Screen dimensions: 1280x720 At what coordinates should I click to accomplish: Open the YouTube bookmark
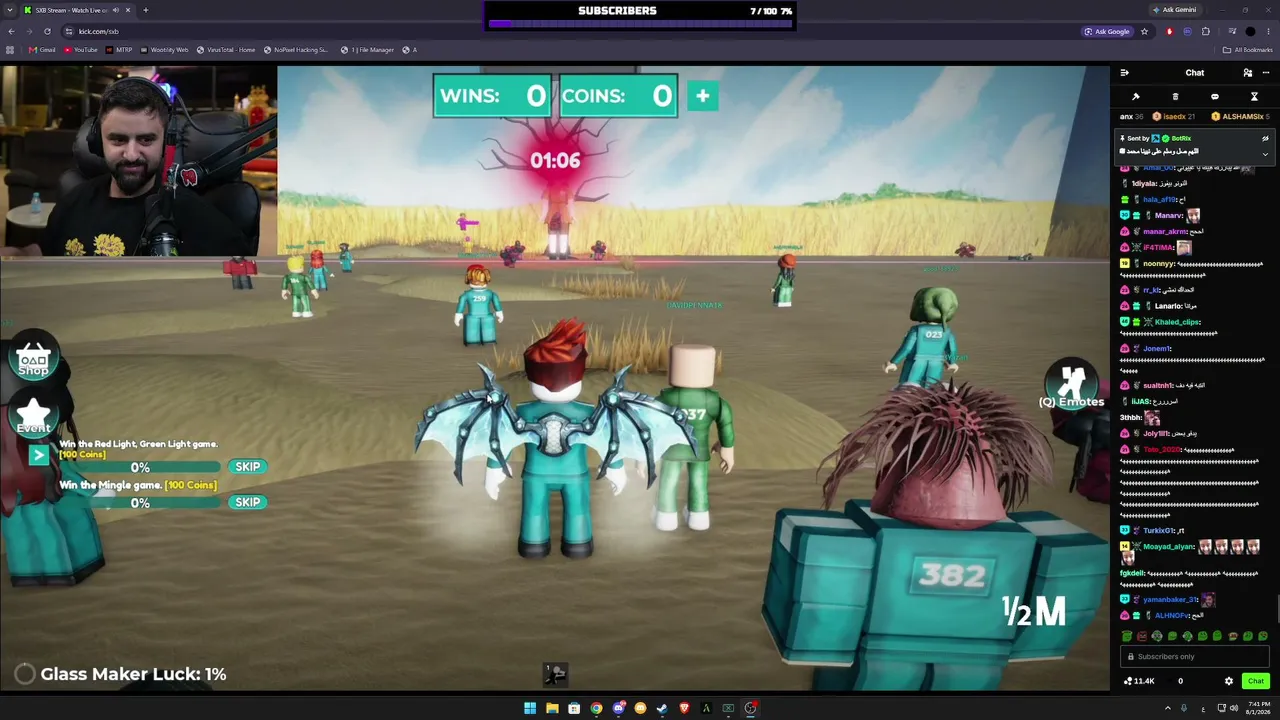(81, 50)
